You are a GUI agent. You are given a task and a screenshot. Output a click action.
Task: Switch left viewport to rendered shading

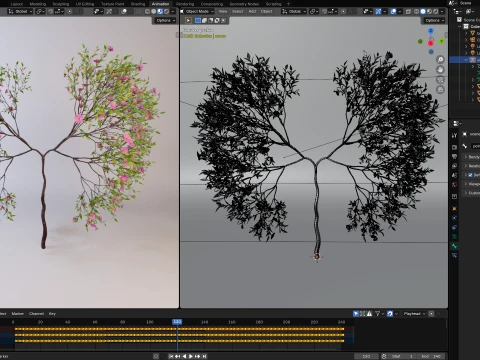click(166, 11)
